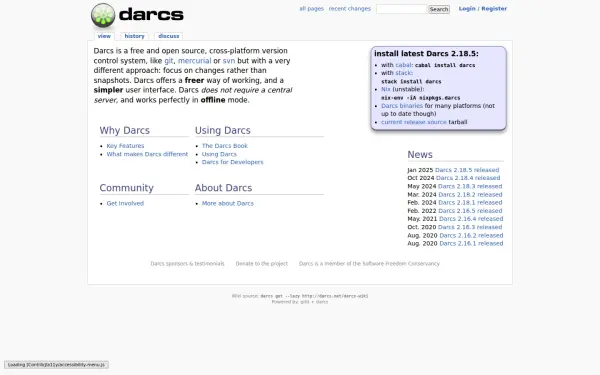
Task: Click 'stack install darcs' command text
Action: (x=411, y=82)
